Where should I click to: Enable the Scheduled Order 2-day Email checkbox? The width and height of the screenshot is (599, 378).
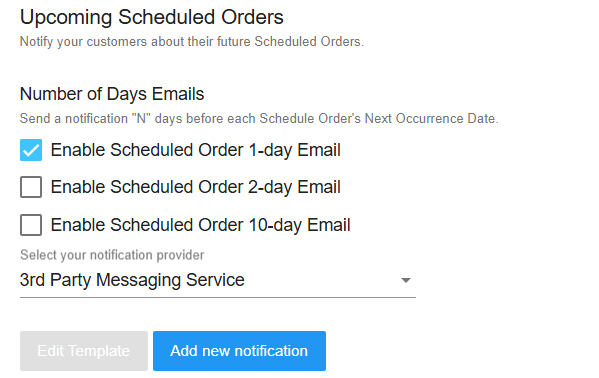point(31,187)
